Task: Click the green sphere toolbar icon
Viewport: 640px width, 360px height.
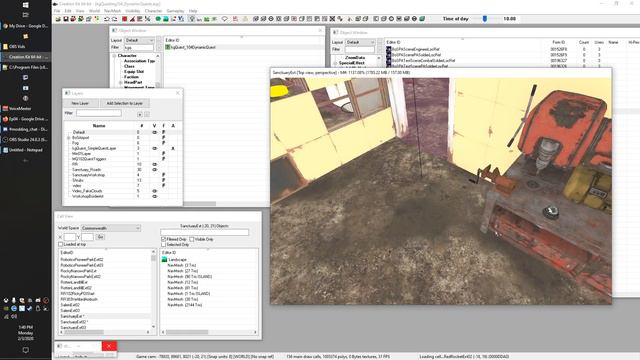Action: point(158,19)
